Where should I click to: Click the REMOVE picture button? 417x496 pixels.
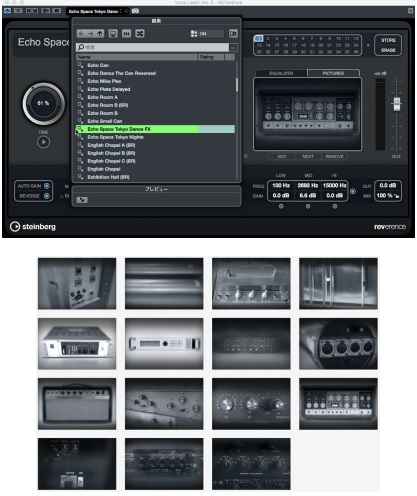click(x=334, y=156)
